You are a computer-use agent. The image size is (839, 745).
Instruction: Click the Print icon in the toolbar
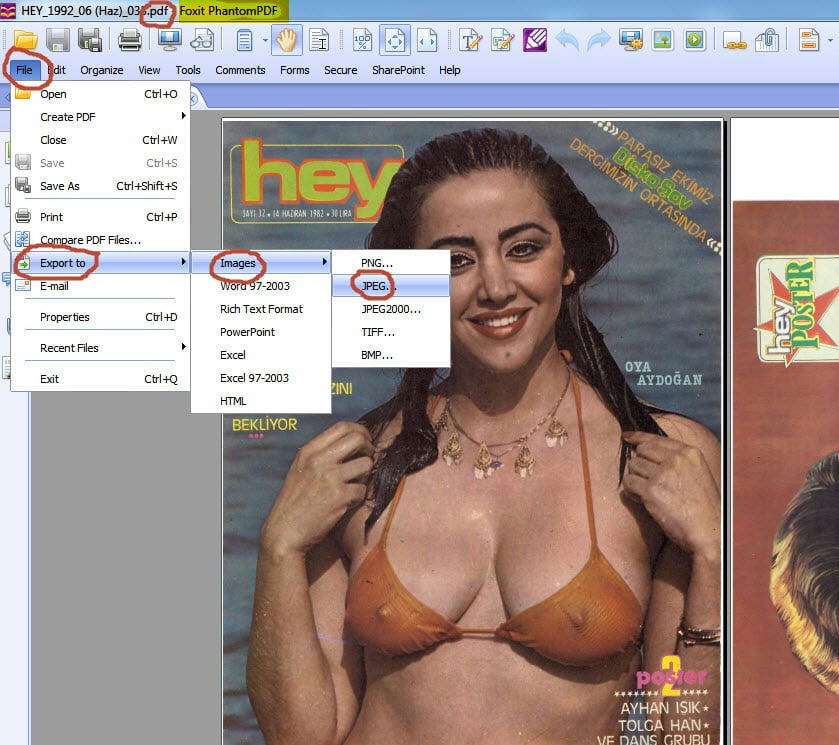click(x=130, y=40)
